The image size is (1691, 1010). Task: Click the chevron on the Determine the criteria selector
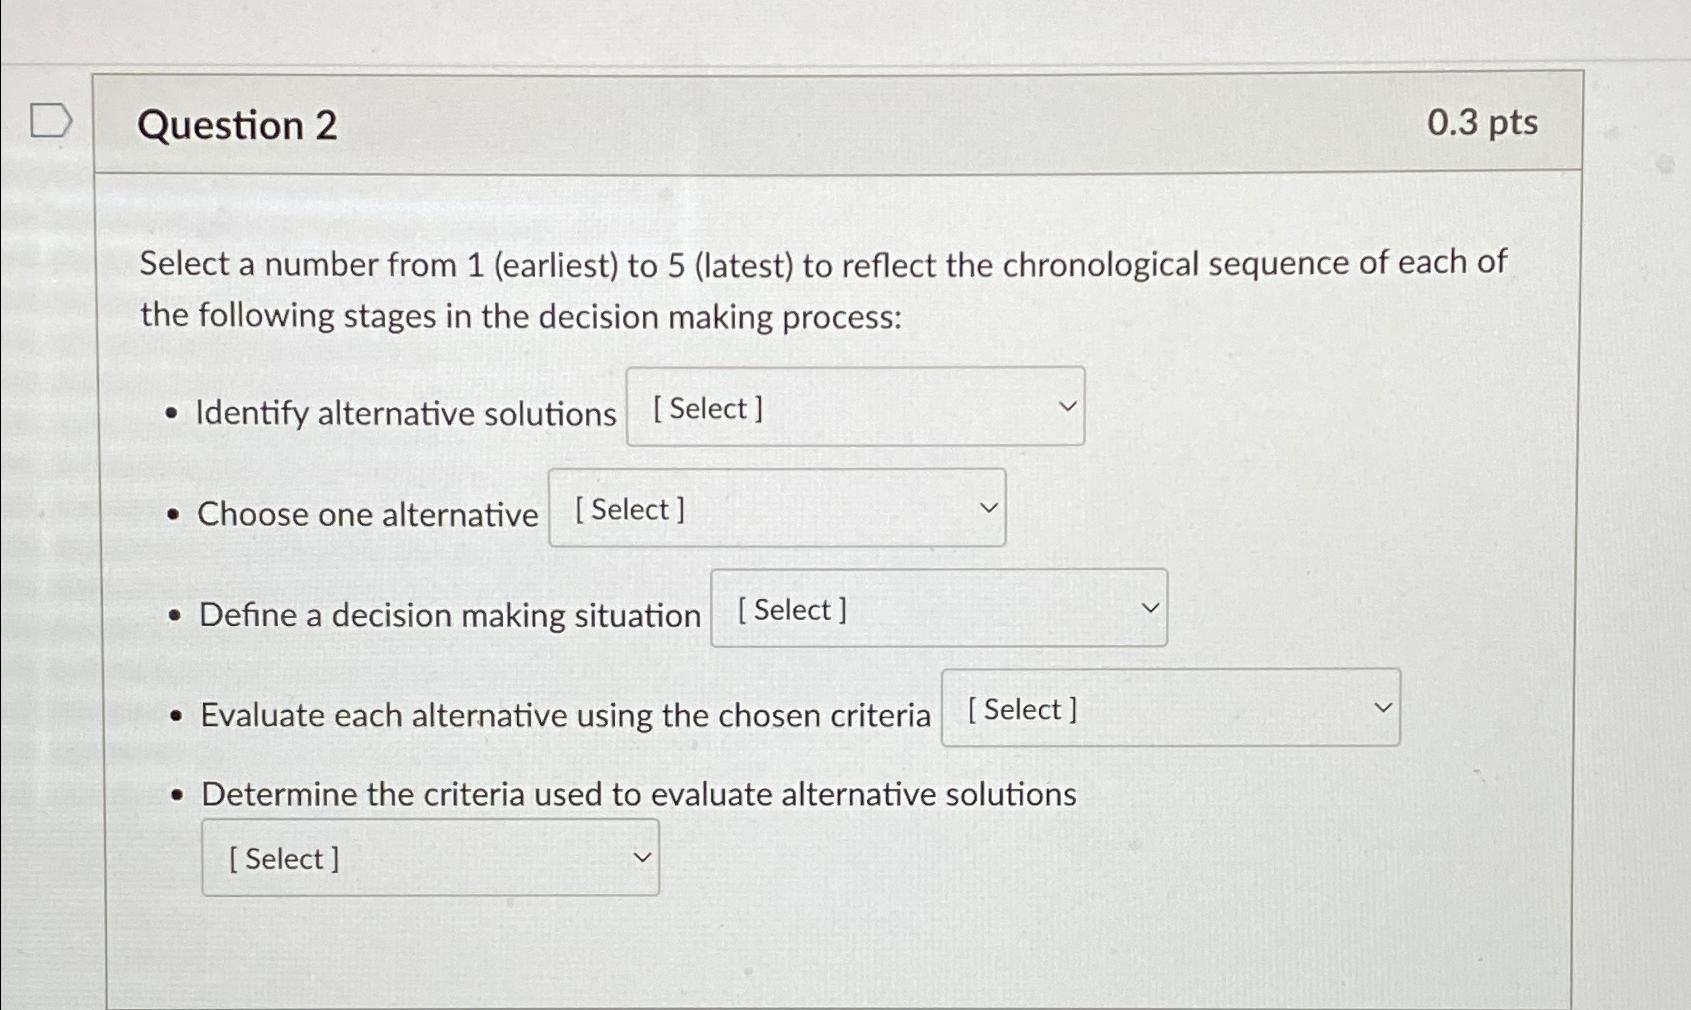(x=643, y=857)
